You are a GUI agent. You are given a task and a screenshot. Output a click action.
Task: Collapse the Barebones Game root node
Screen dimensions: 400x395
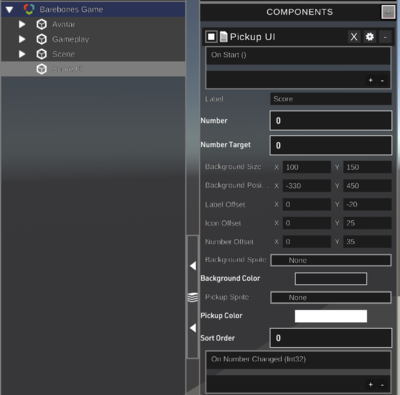9,10
